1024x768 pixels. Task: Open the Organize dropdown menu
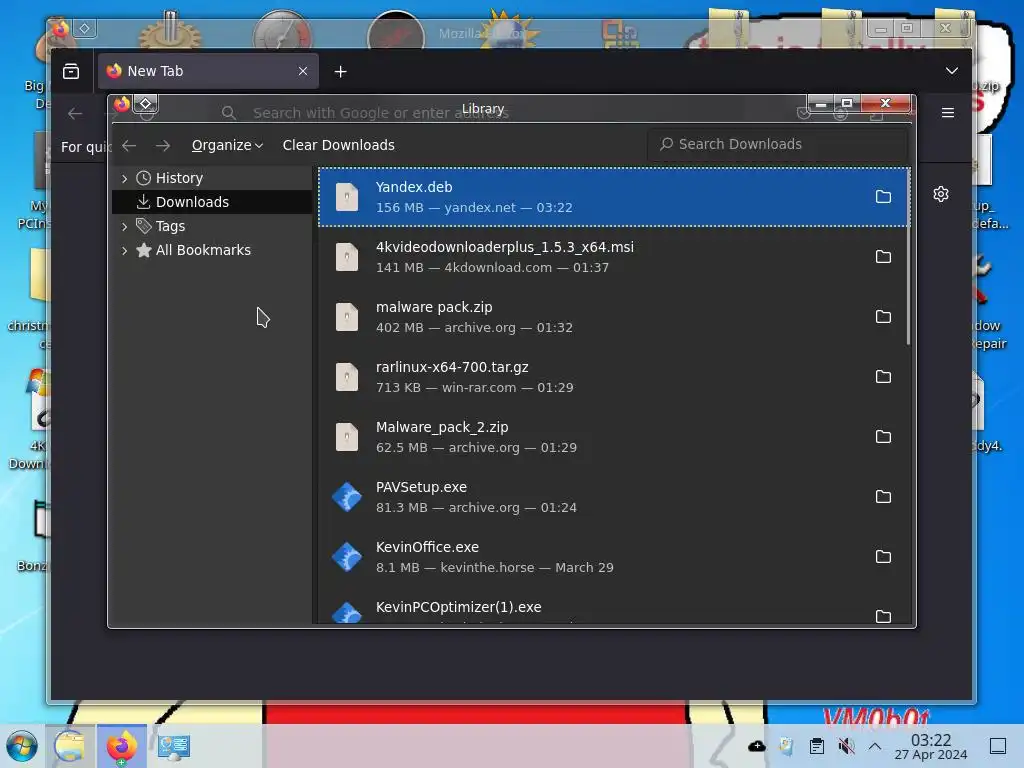tap(227, 145)
